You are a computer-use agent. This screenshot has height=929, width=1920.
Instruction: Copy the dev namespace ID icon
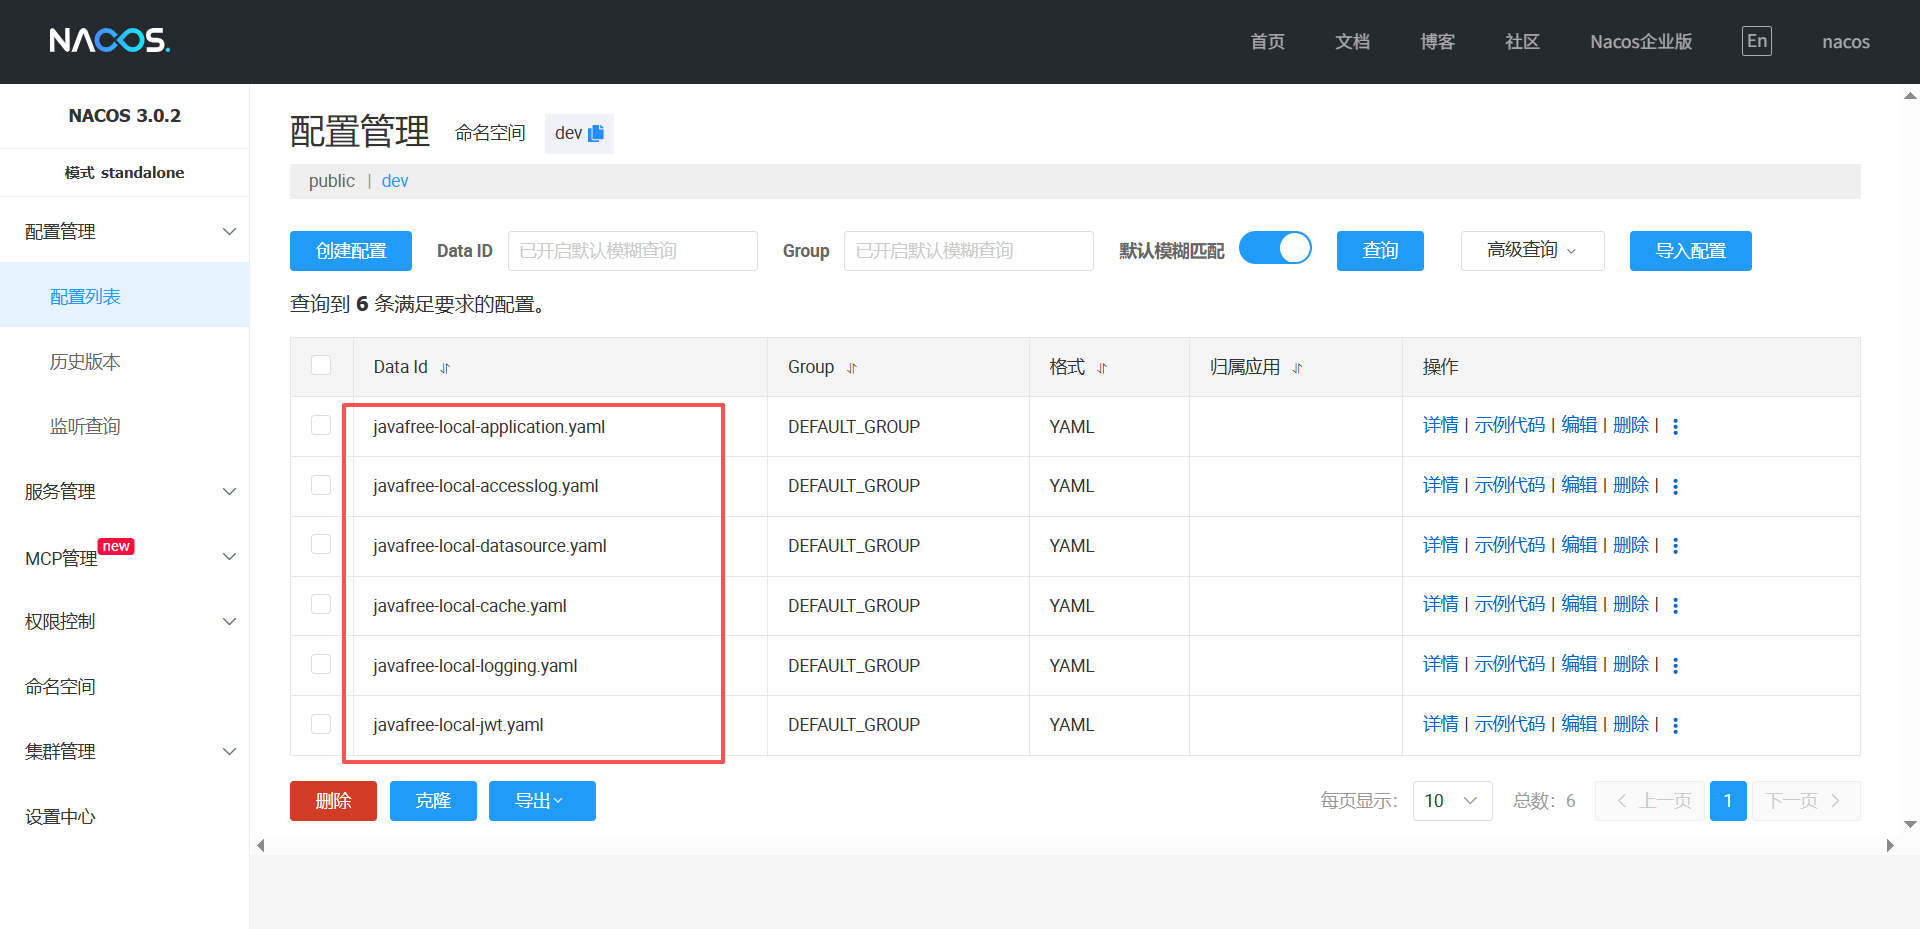[x=596, y=133]
